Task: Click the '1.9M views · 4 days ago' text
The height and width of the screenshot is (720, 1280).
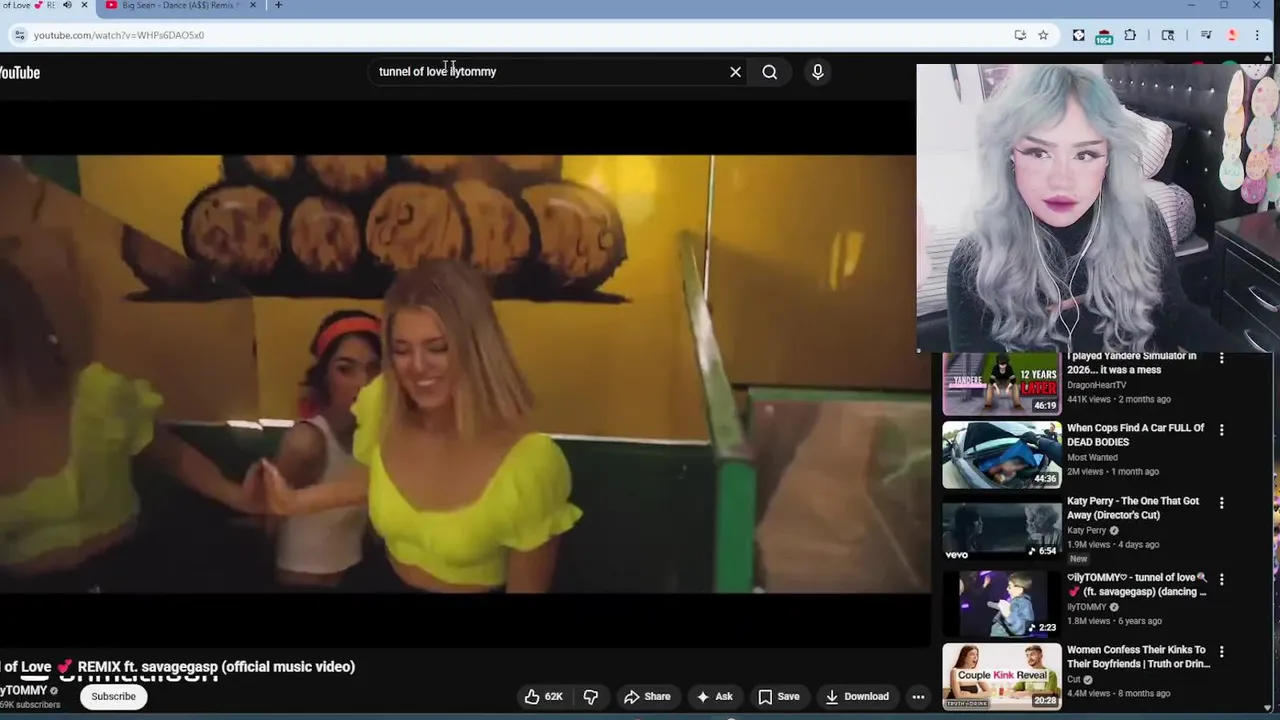Action: 1113,545
